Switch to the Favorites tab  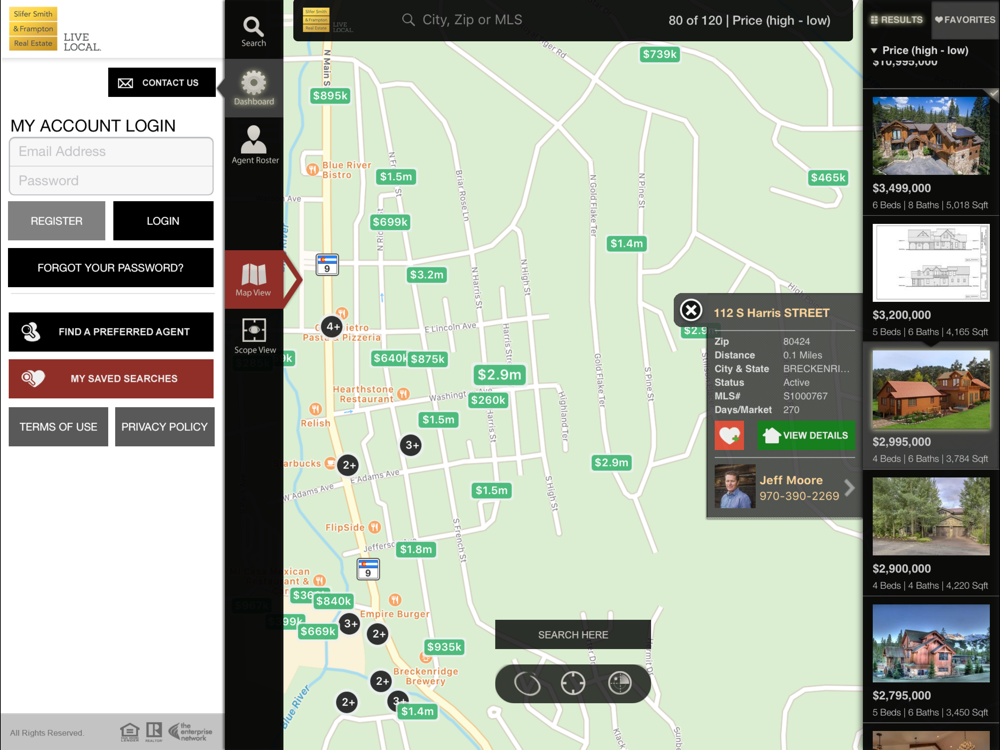(x=965, y=20)
